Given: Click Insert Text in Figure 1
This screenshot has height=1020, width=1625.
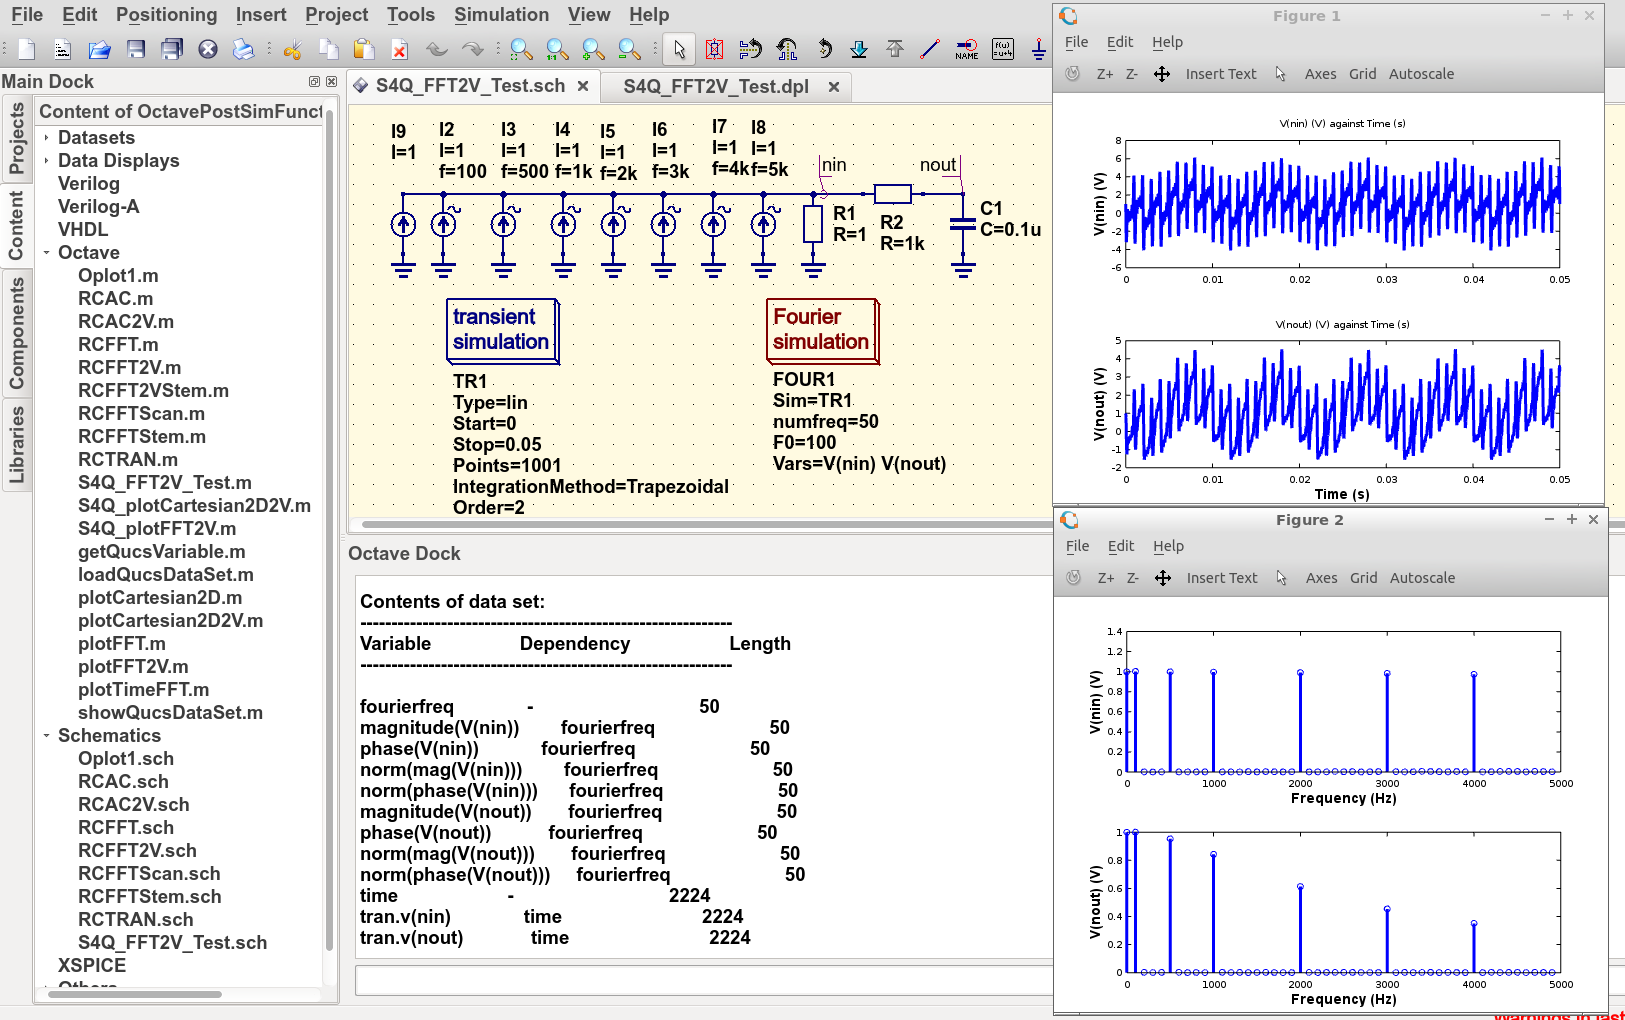Looking at the screenshot, I should [x=1221, y=74].
